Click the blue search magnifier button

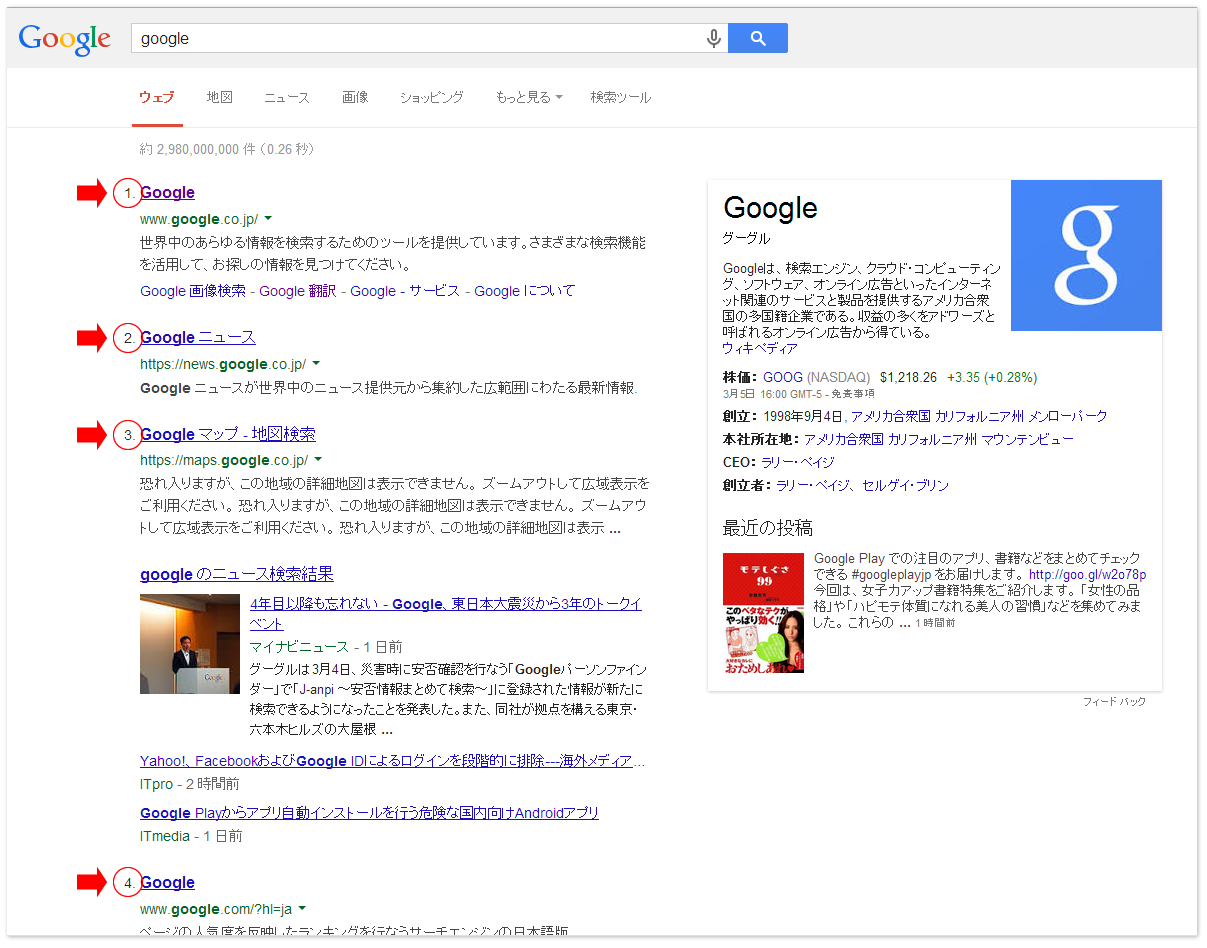(x=757, y=39)
